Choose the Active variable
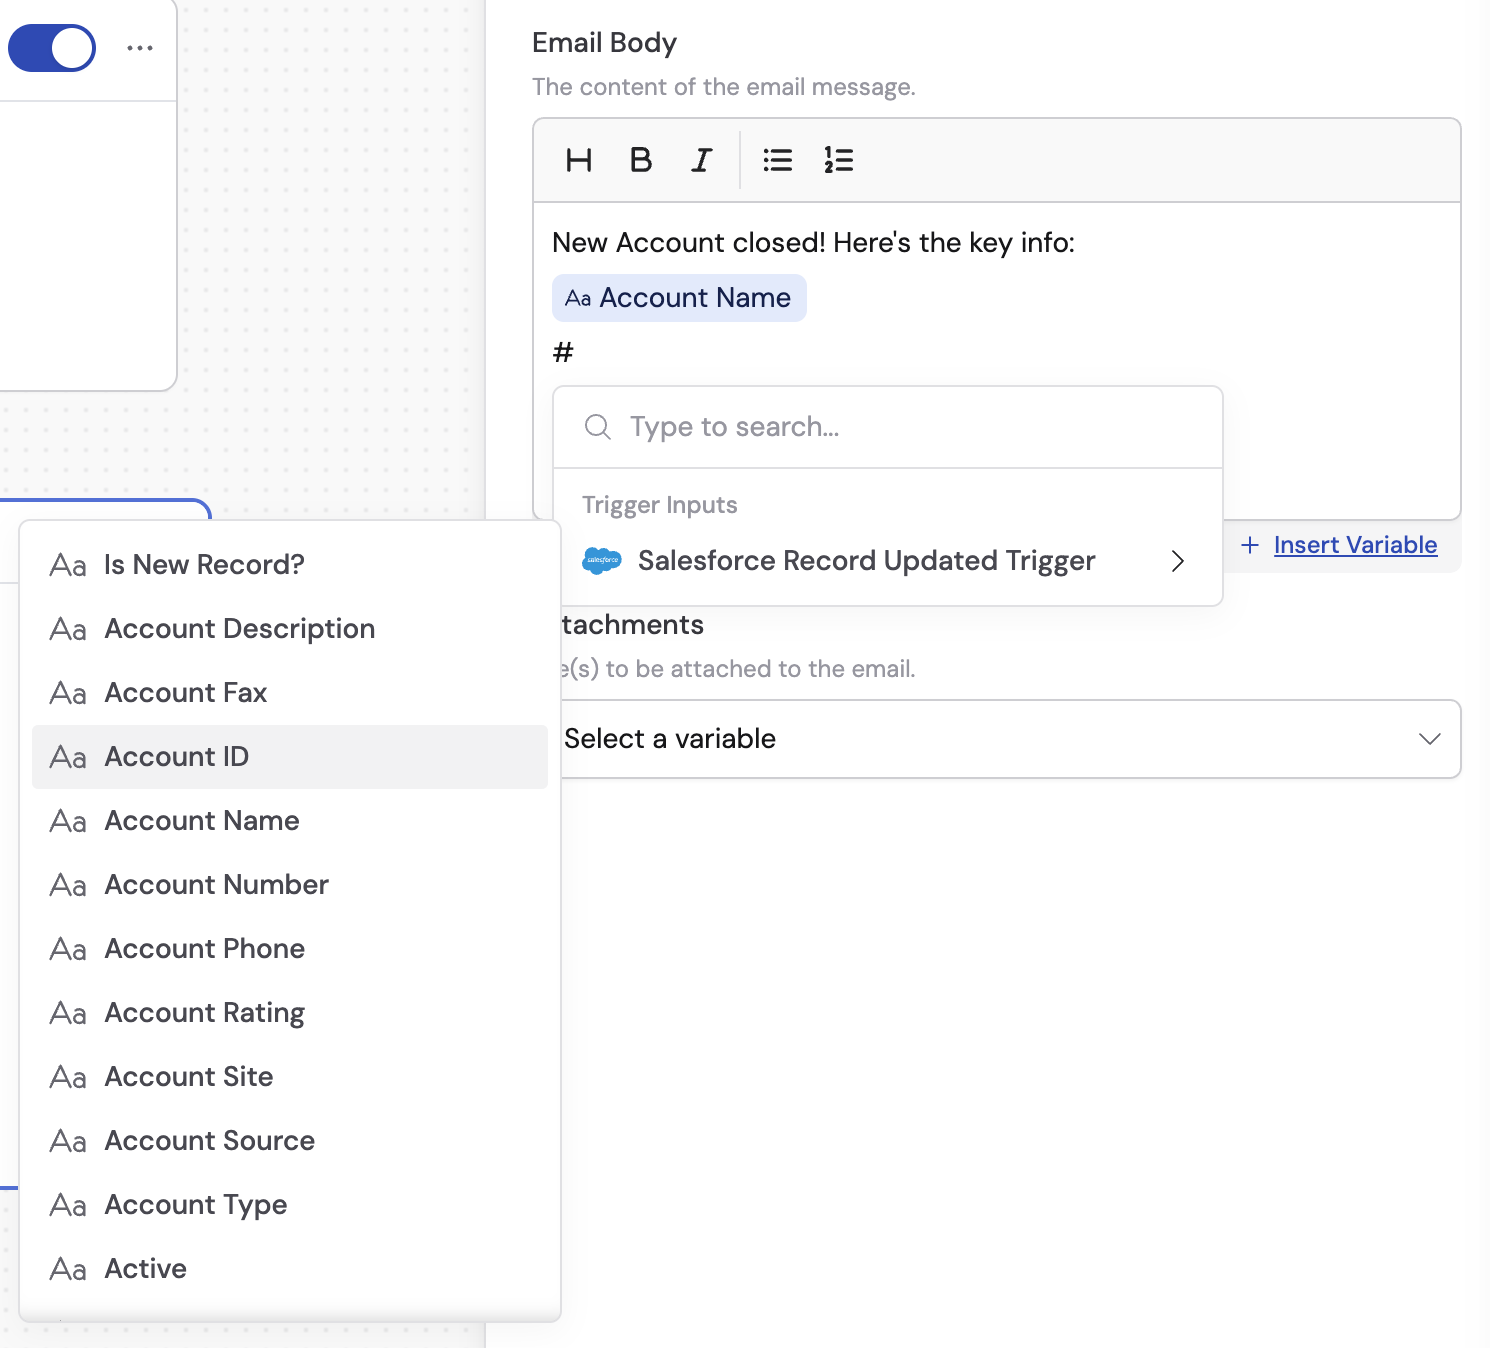 click(x=145, y=1268)
